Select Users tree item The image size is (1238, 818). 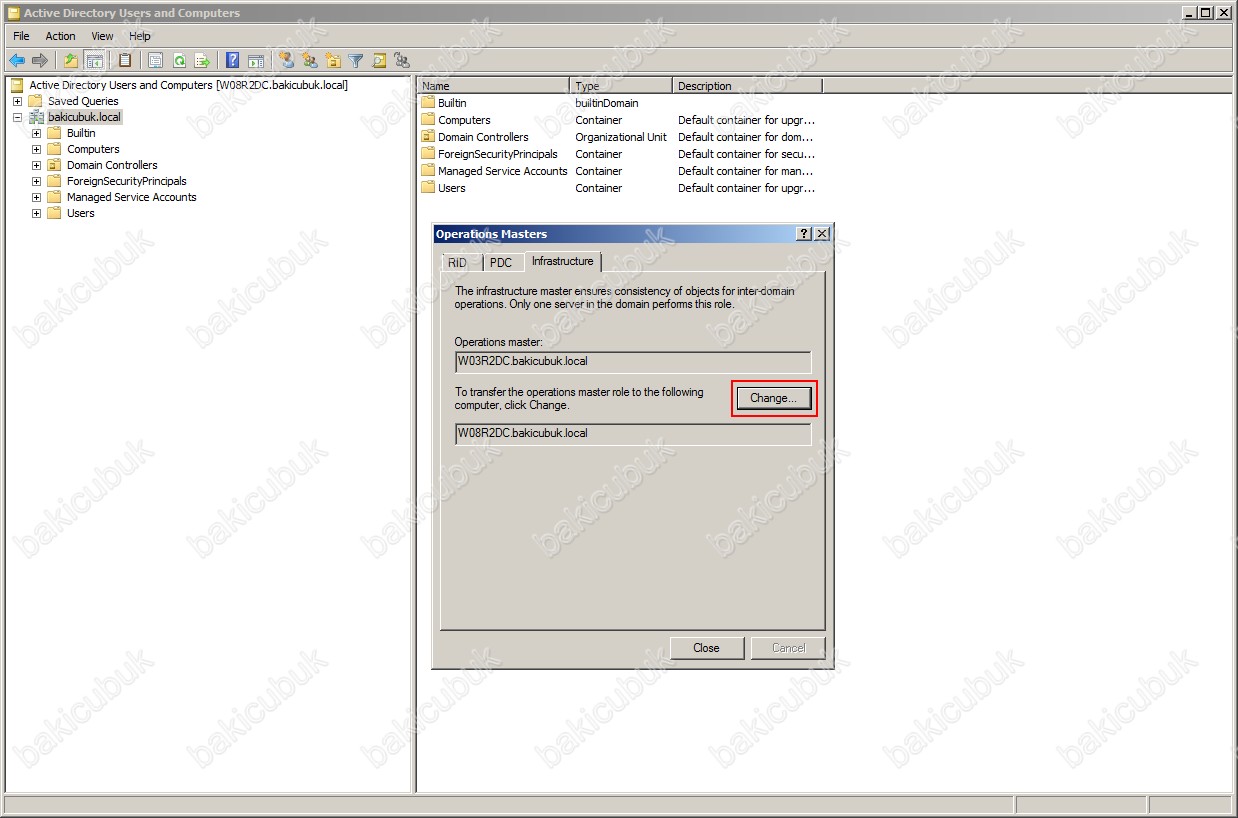point(80,213)
